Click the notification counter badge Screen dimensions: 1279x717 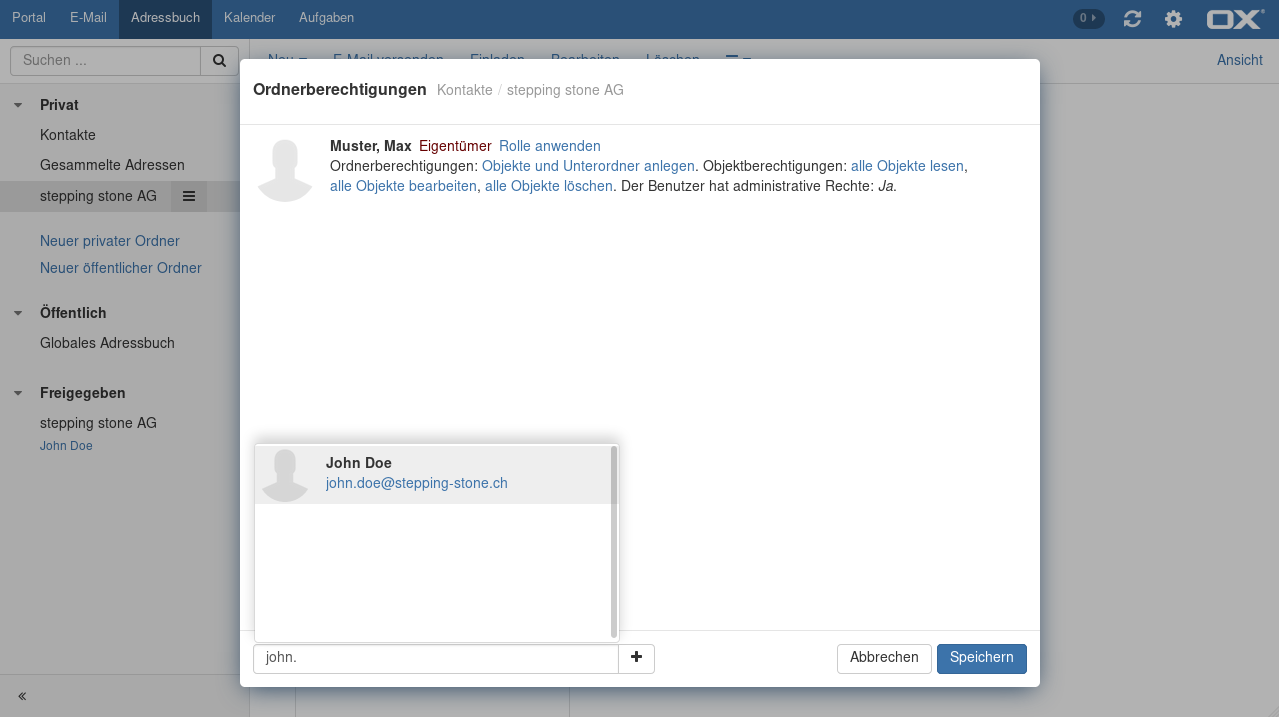click(1088, 18)
